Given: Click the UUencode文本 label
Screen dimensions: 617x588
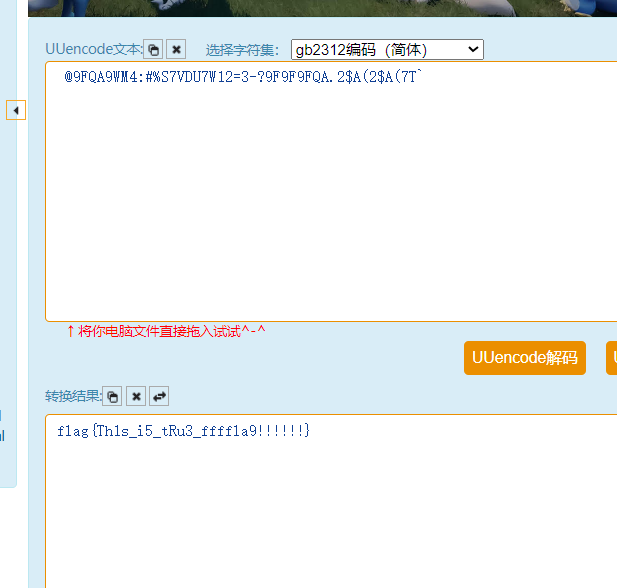Looking at the screenshot, I should pos(94,49).
